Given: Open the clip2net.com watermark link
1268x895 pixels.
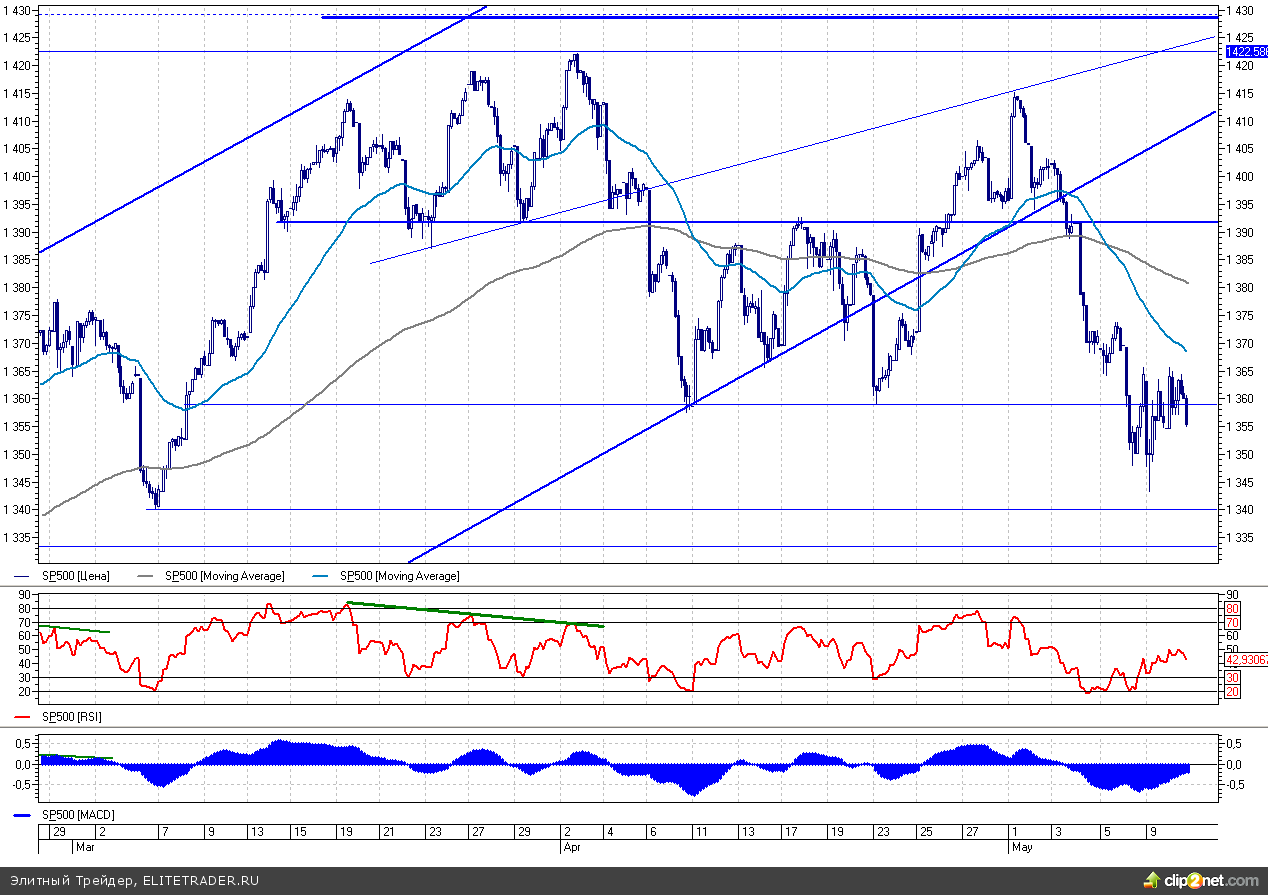Looking at the screenshot, I should pyautogui.click(x=1212, y=880).
